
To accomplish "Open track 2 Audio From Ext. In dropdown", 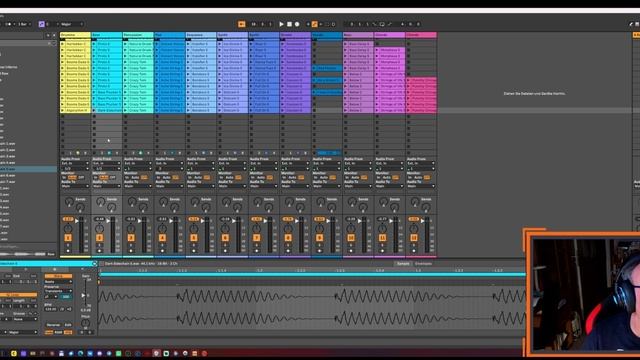I will [x=107, y=163].
